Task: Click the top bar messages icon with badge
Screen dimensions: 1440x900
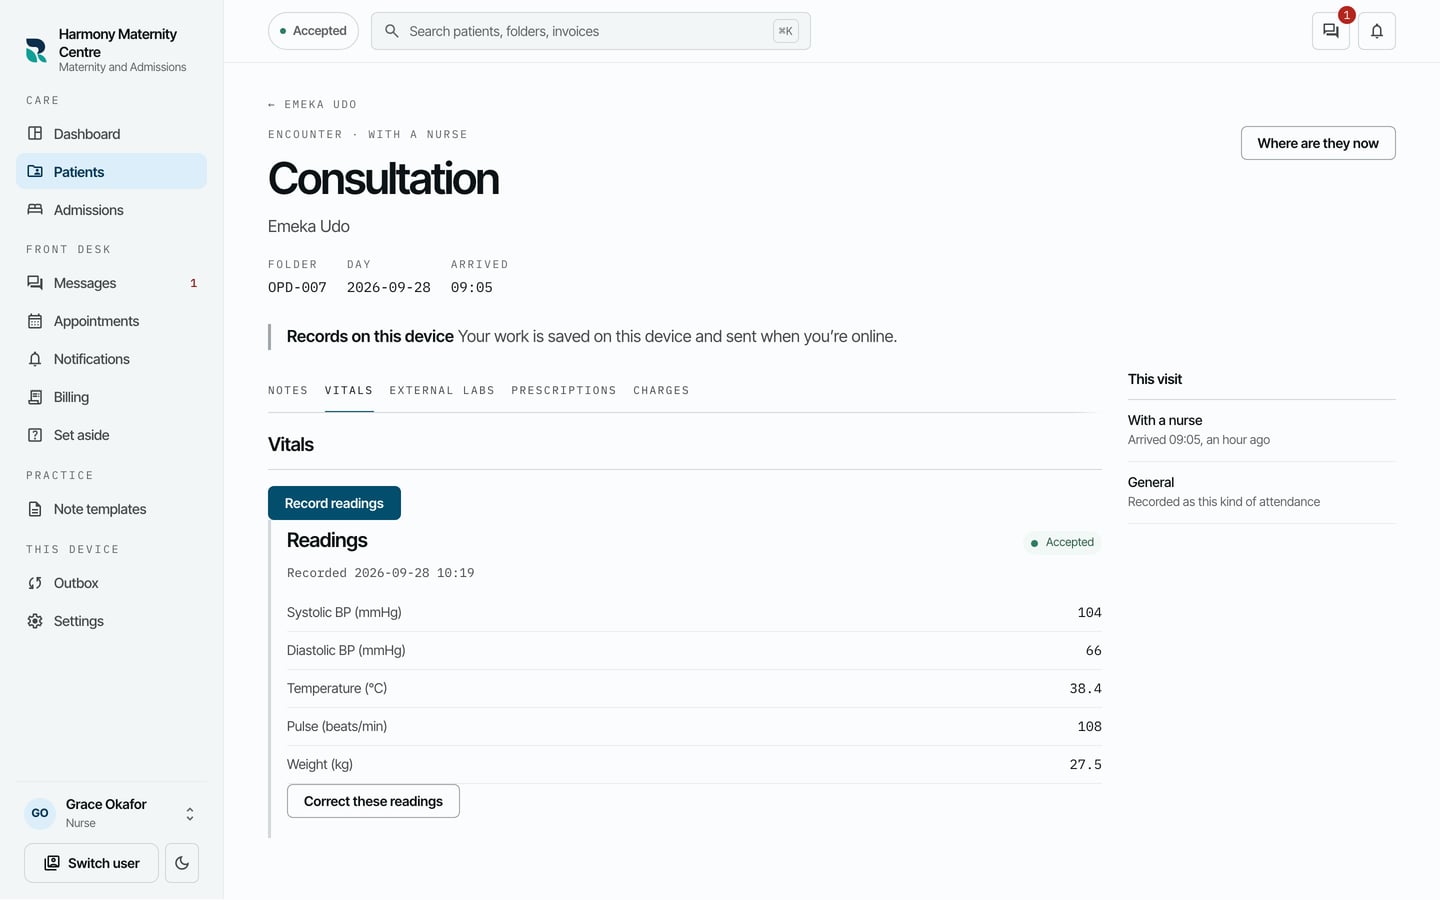Action: (x=1331, y=31)
